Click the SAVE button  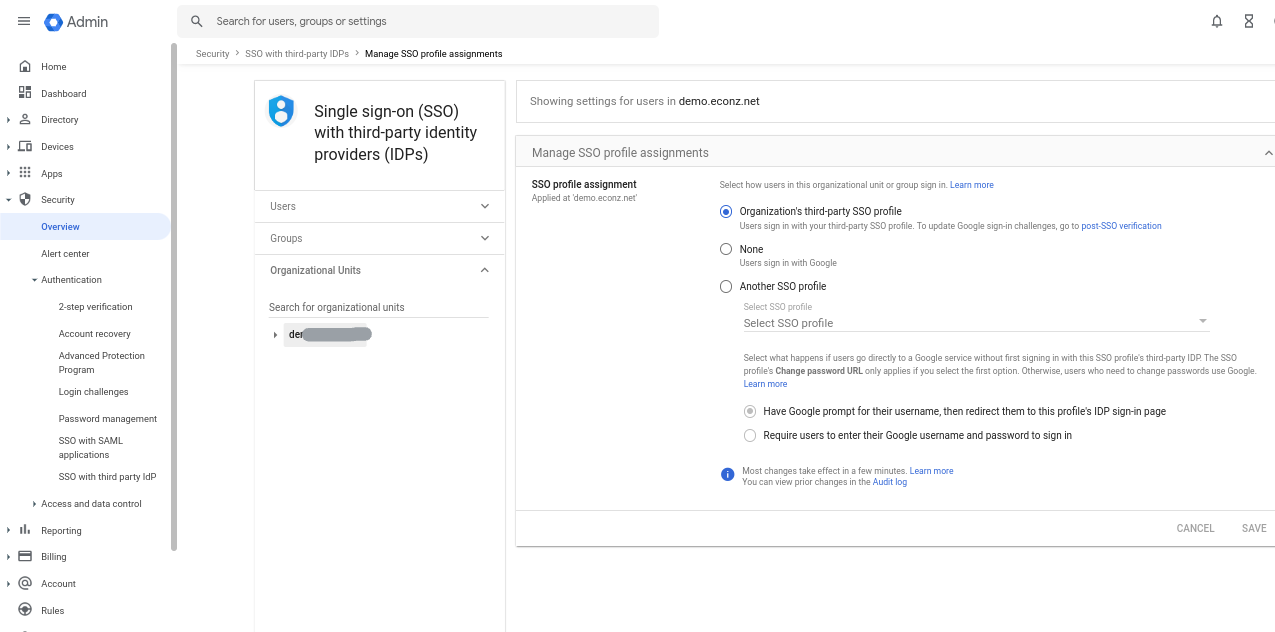click(x=1254, y=528)
